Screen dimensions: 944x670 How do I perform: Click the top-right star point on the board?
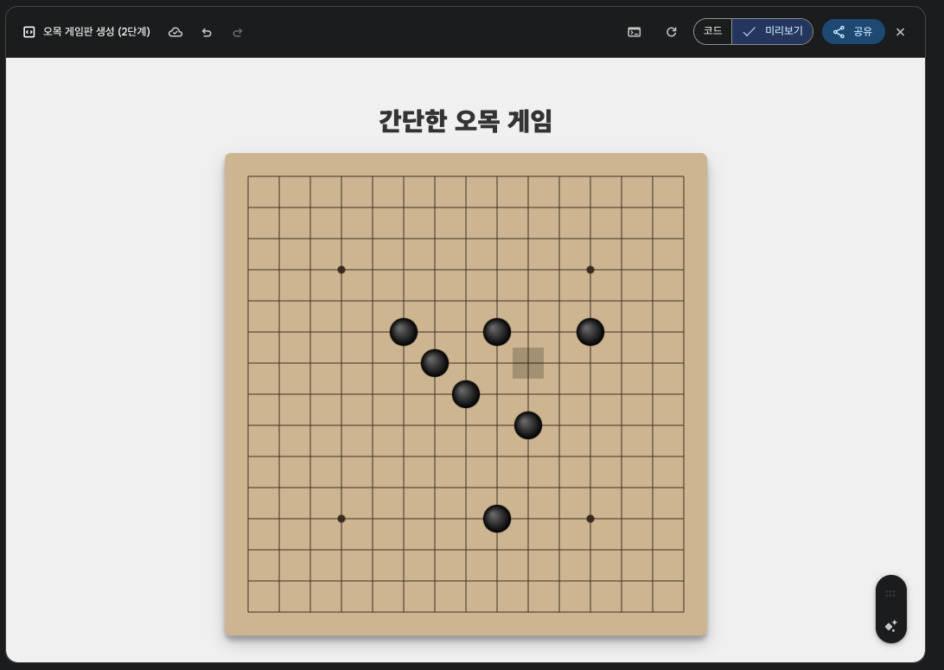click(590, 270)
